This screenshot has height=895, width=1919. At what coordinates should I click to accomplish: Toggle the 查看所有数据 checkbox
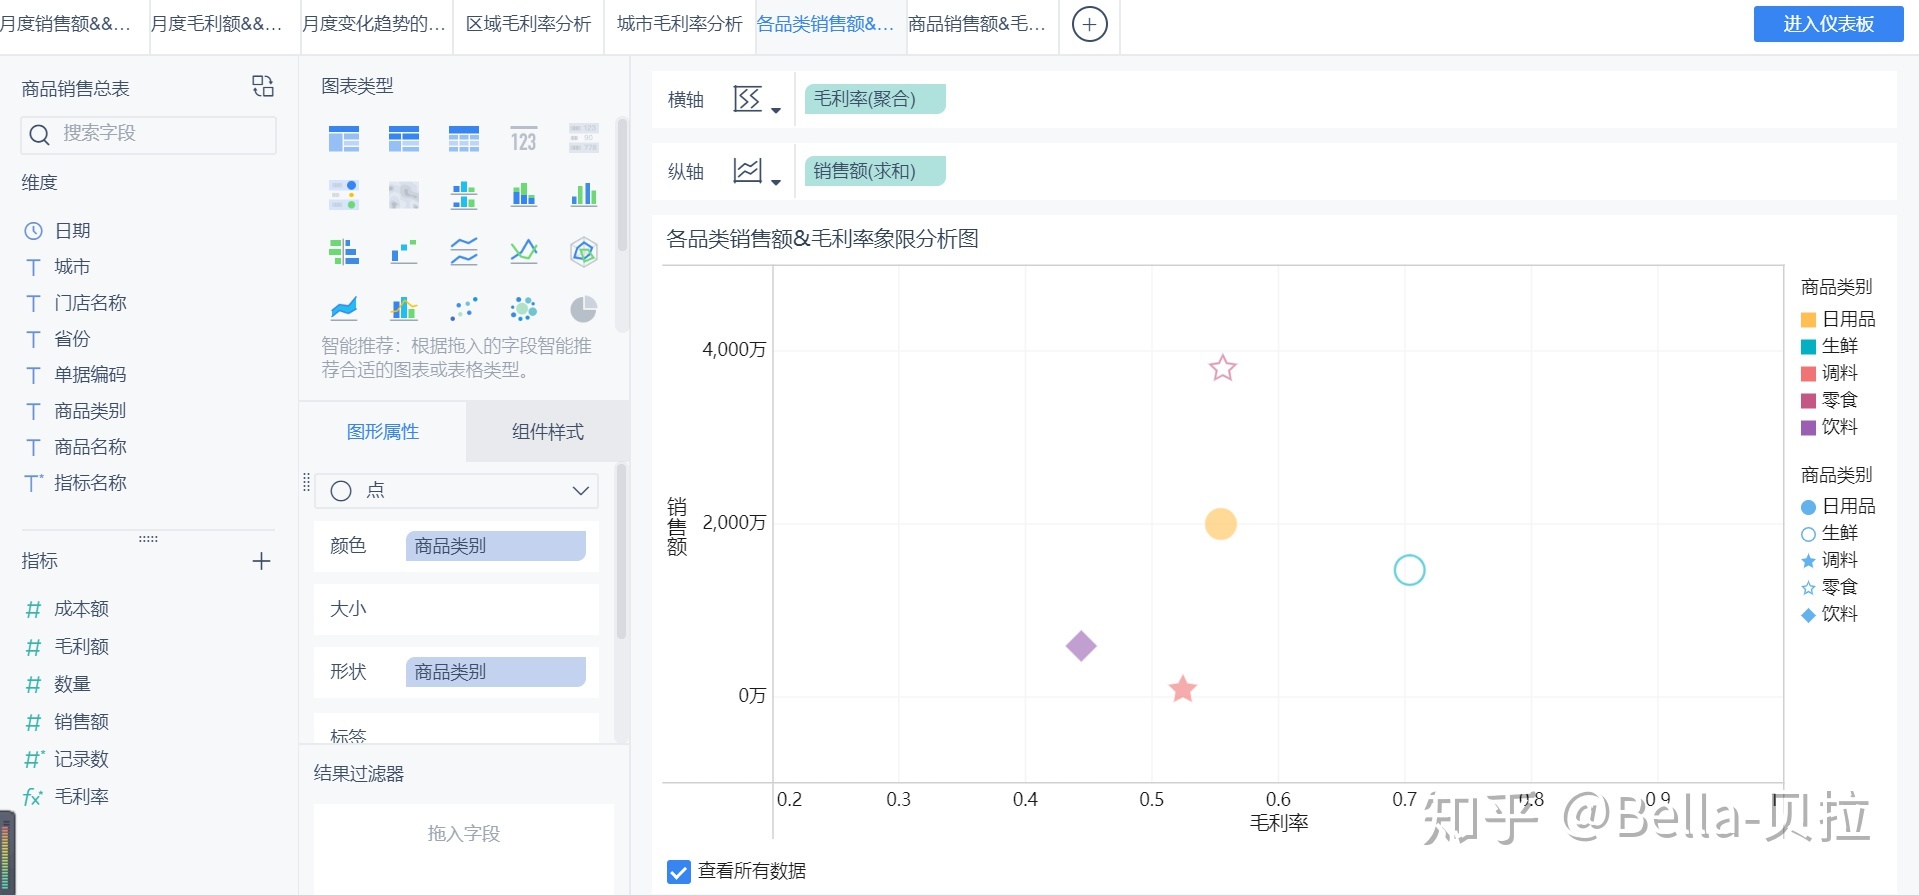pyautogui.click(x=678, y=871)
